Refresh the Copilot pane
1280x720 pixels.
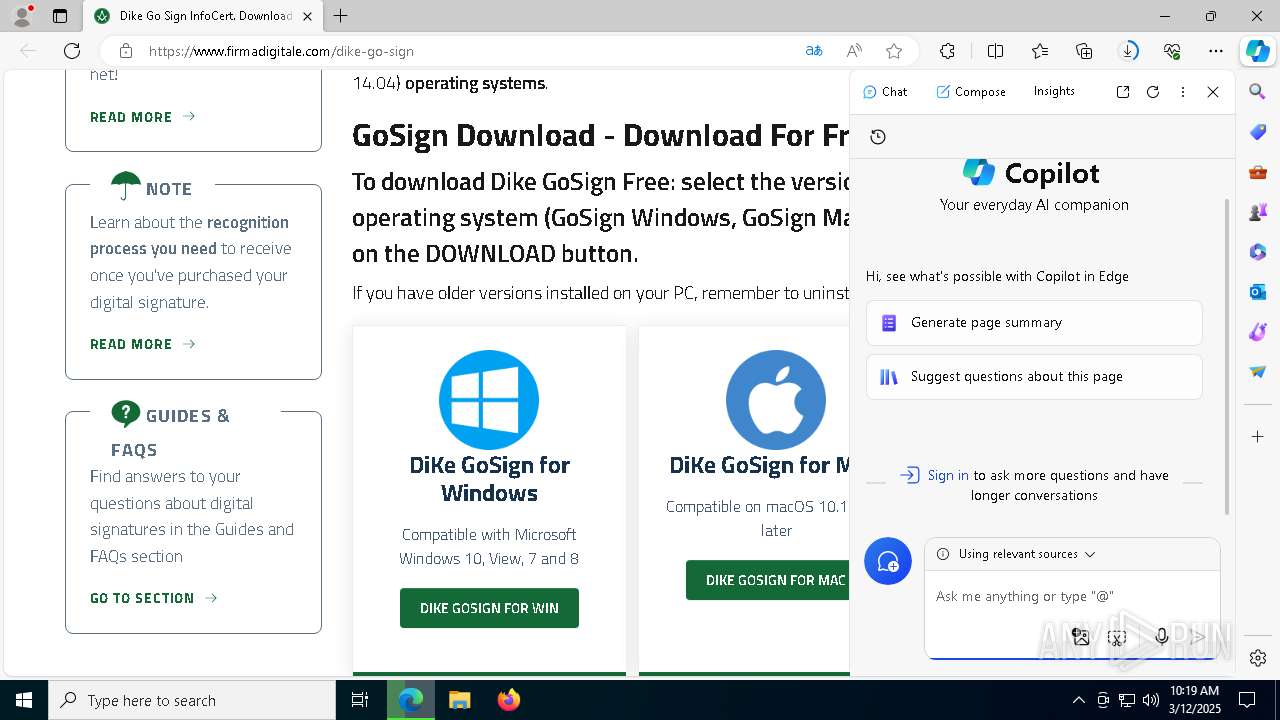1153,92
